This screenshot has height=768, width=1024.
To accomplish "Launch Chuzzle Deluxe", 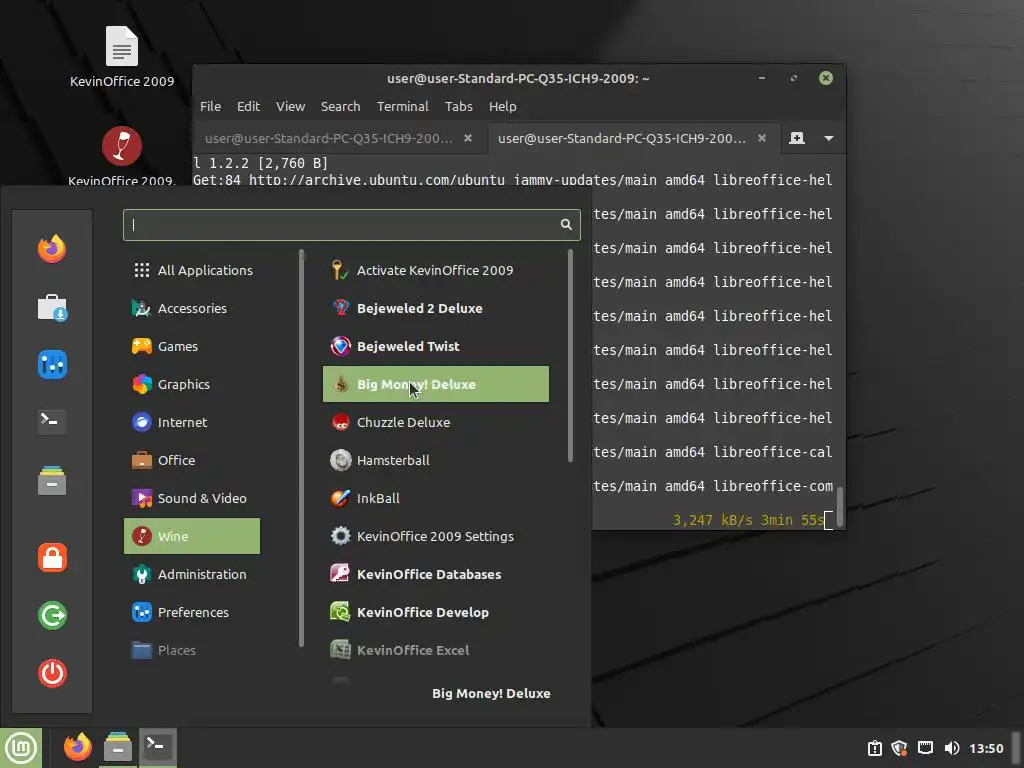I will click(x=436, y=422).
